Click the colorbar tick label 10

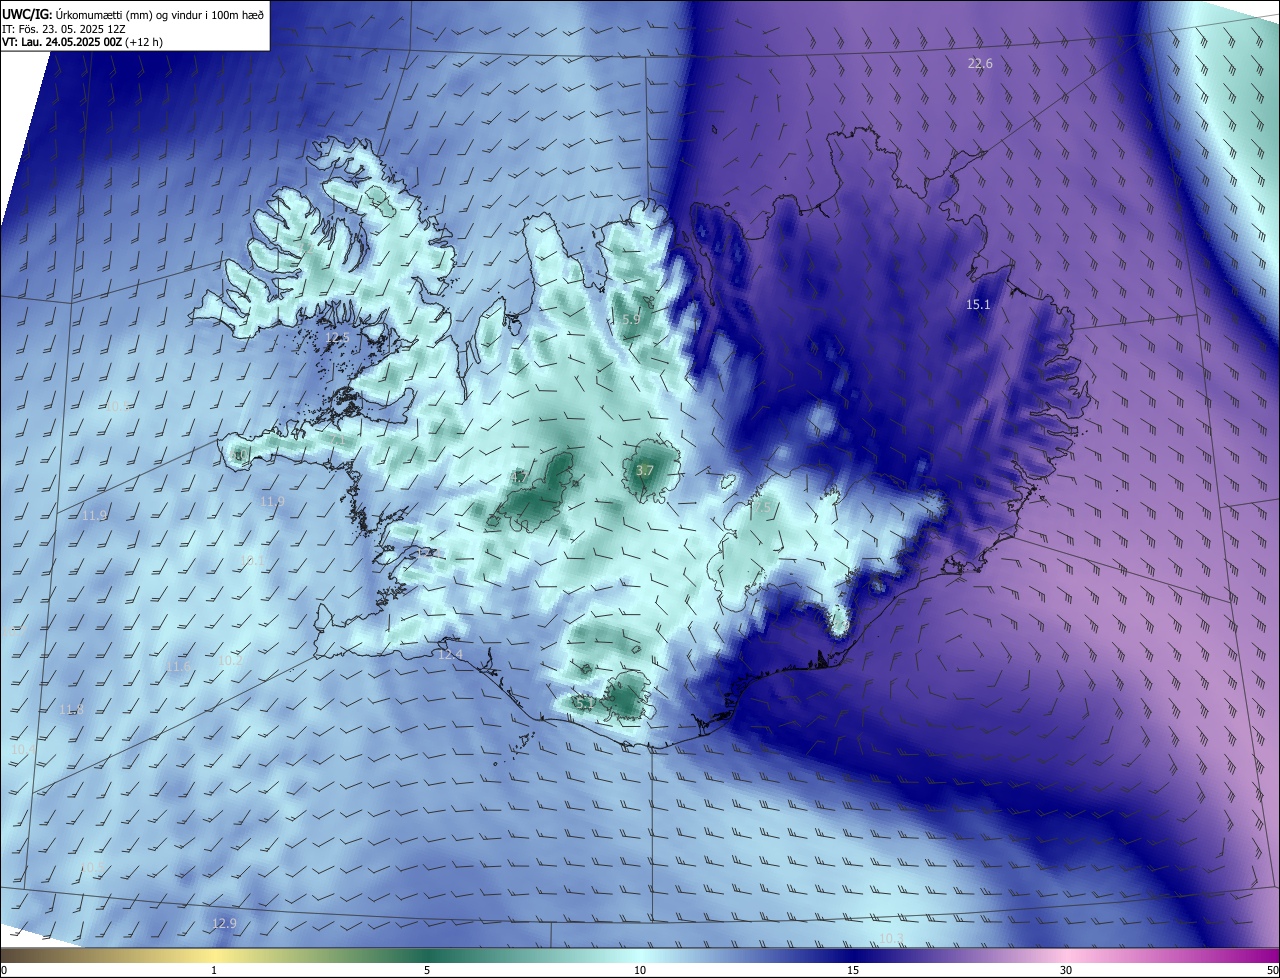coord(640,970)
